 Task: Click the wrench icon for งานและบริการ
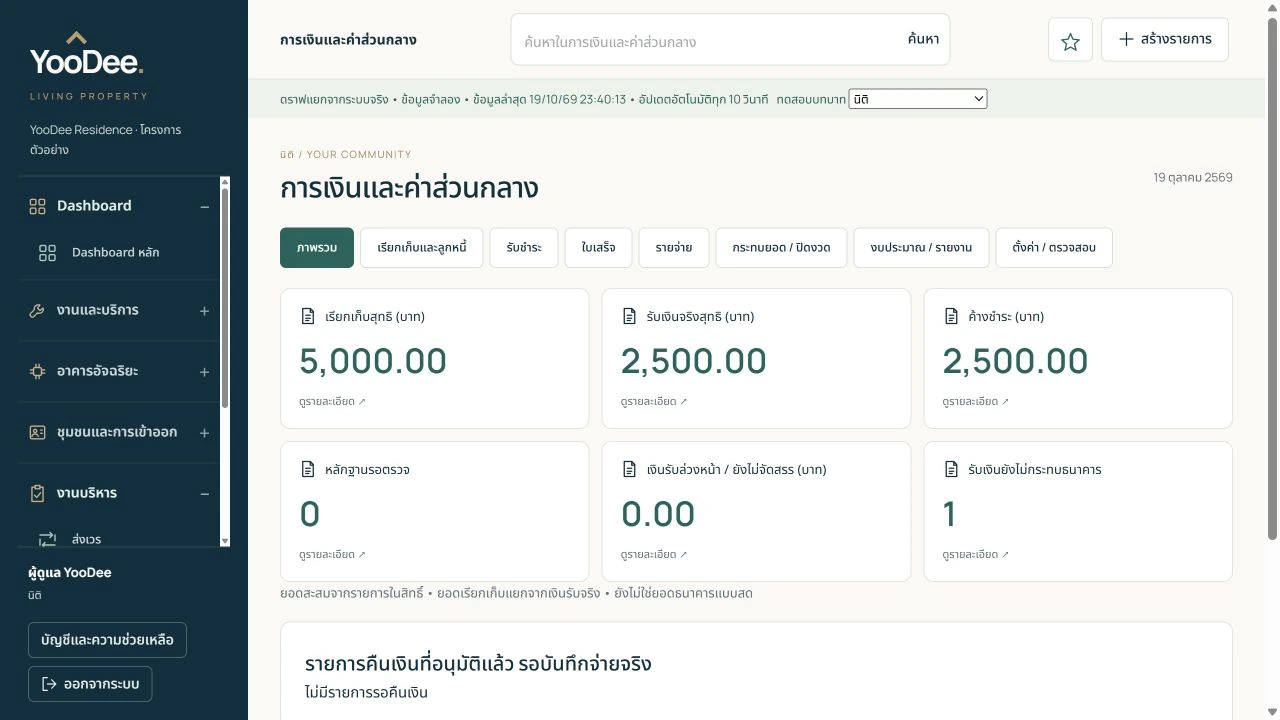tap(38, 311)
